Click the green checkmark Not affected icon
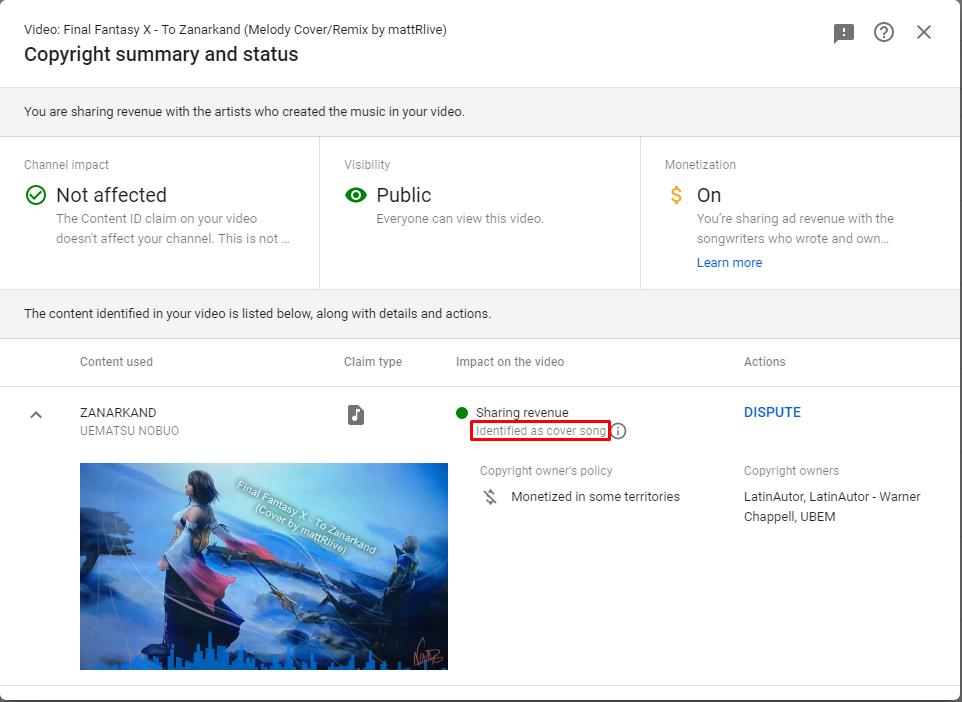Viewport: 962px width, 702px height. coord(36,195)
